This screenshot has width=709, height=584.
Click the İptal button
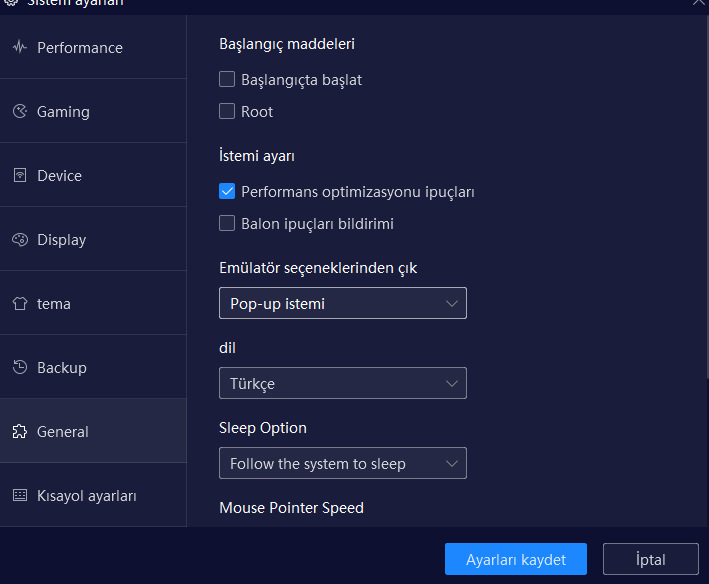pos(650,559)
